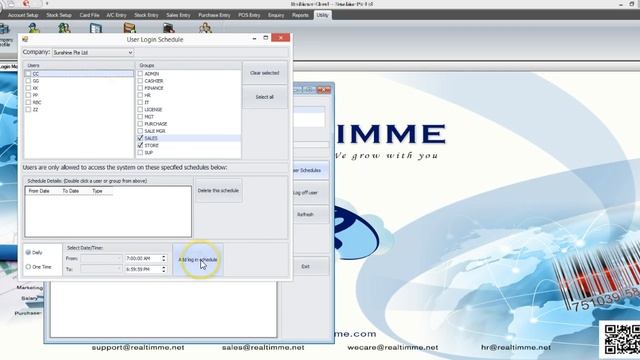Screen dimensions: 640x360
Task: Click the Type column header
Action: 97,191
